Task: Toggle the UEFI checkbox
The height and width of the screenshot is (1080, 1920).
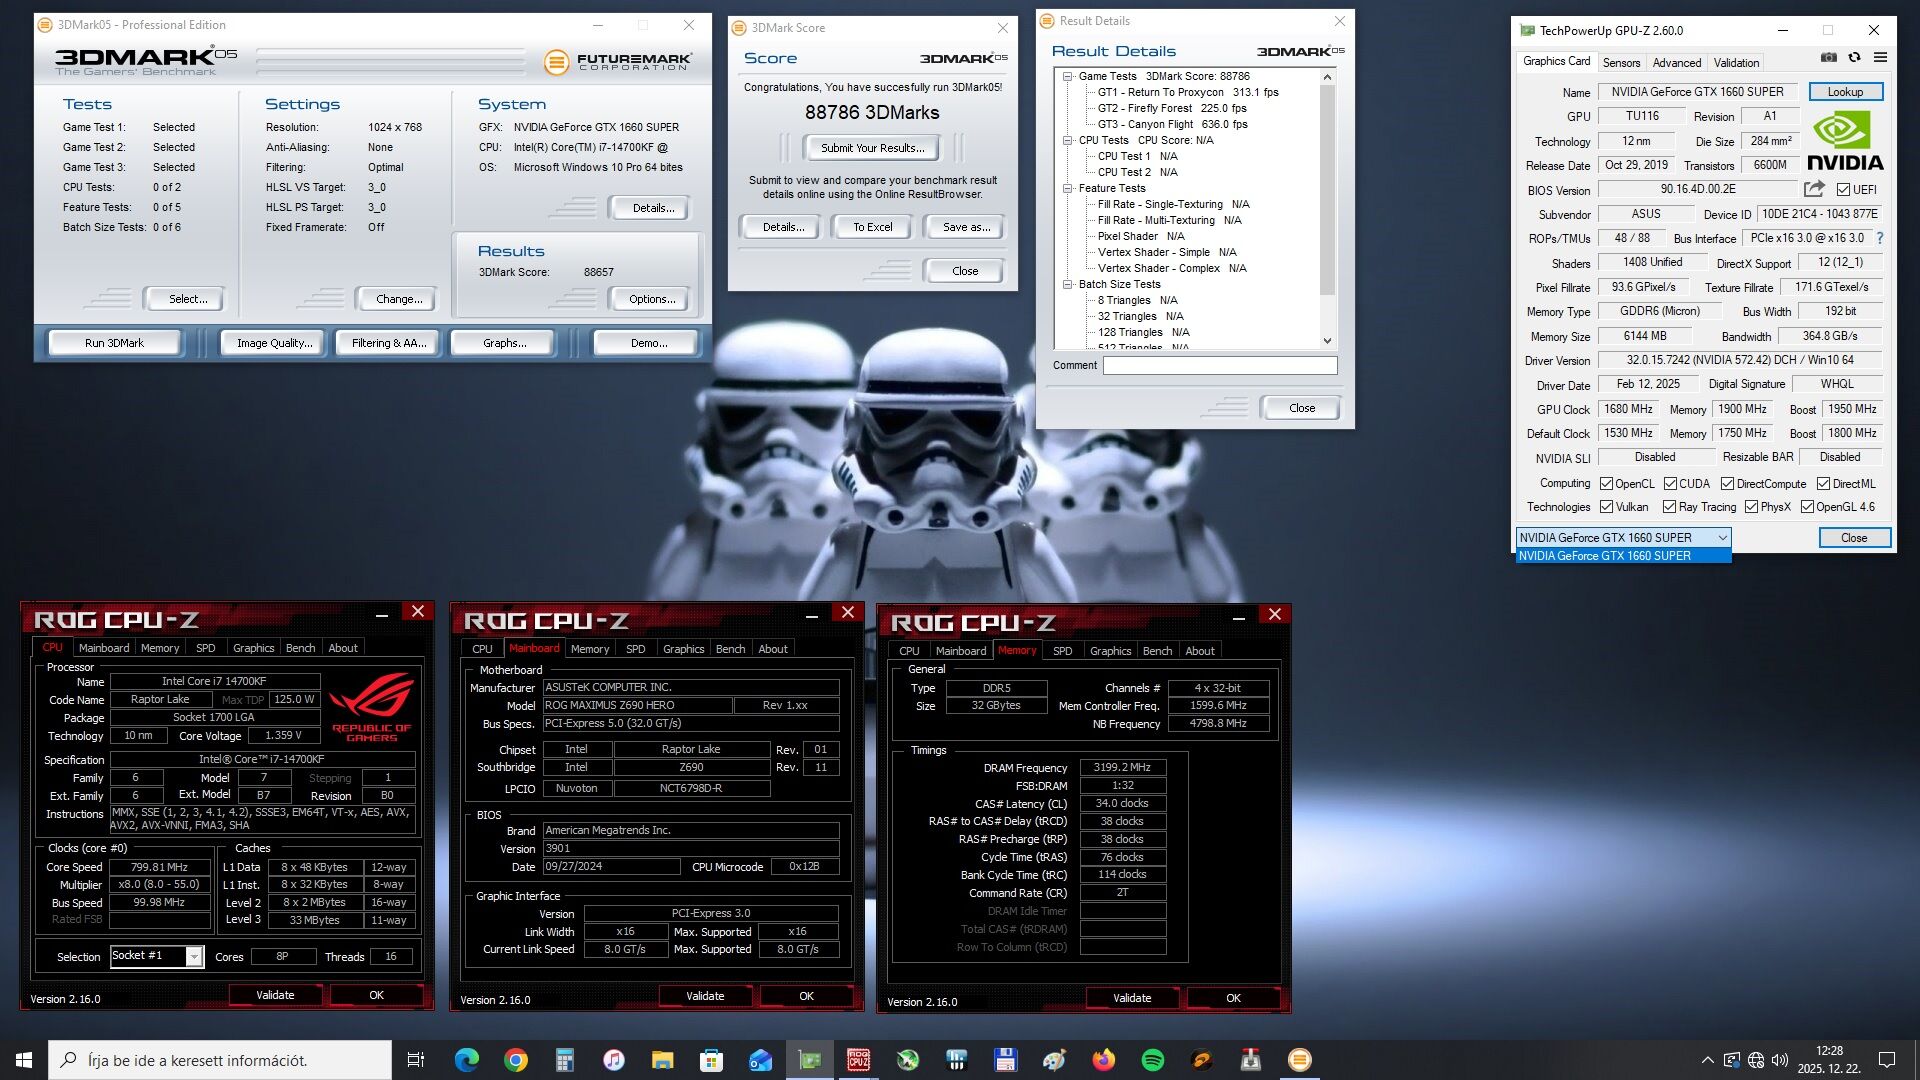Action: point(1843,190)
